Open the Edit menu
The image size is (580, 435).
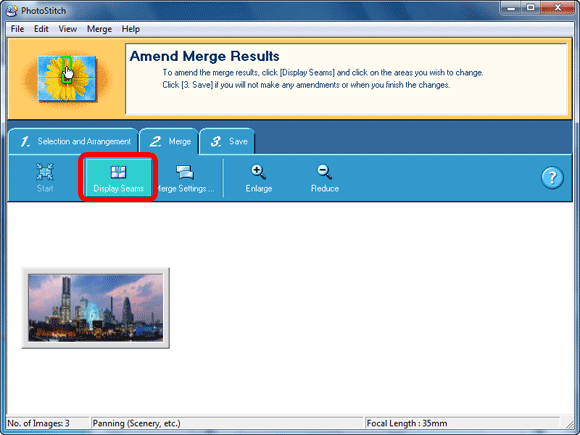[41, 29]
